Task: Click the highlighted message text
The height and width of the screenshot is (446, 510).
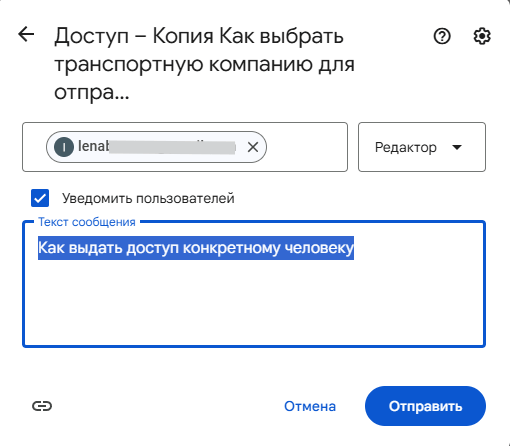Action: coord(196,248)
